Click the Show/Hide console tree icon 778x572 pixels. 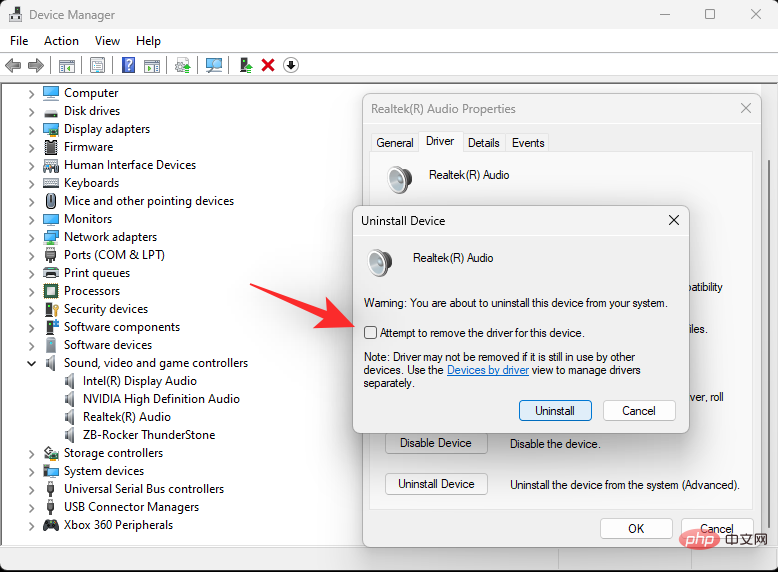click(x=67, y=65)
